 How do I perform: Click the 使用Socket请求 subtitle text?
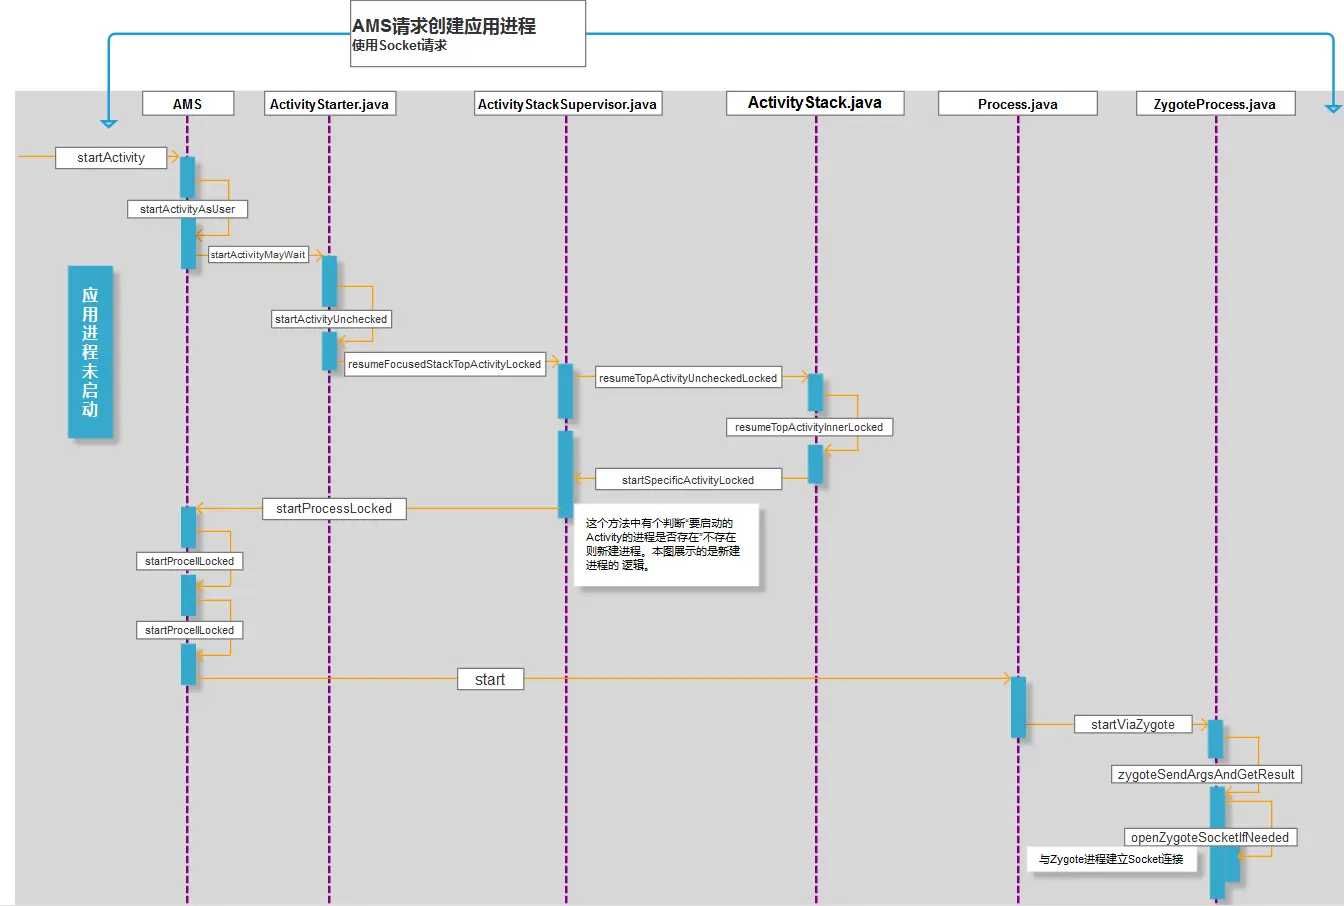coord(399,46)
